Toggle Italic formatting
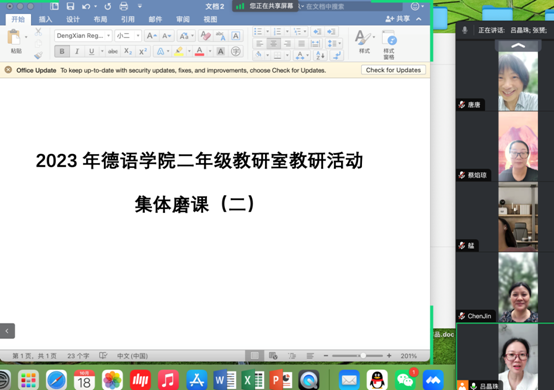554x390 pixels. (x=77, y=52)
